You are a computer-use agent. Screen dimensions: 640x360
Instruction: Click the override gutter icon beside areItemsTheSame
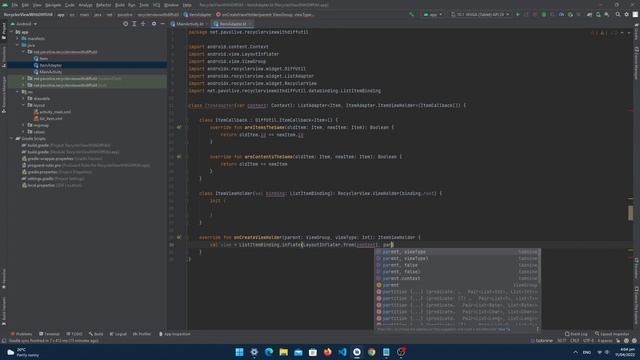click(x=179, y=127)
